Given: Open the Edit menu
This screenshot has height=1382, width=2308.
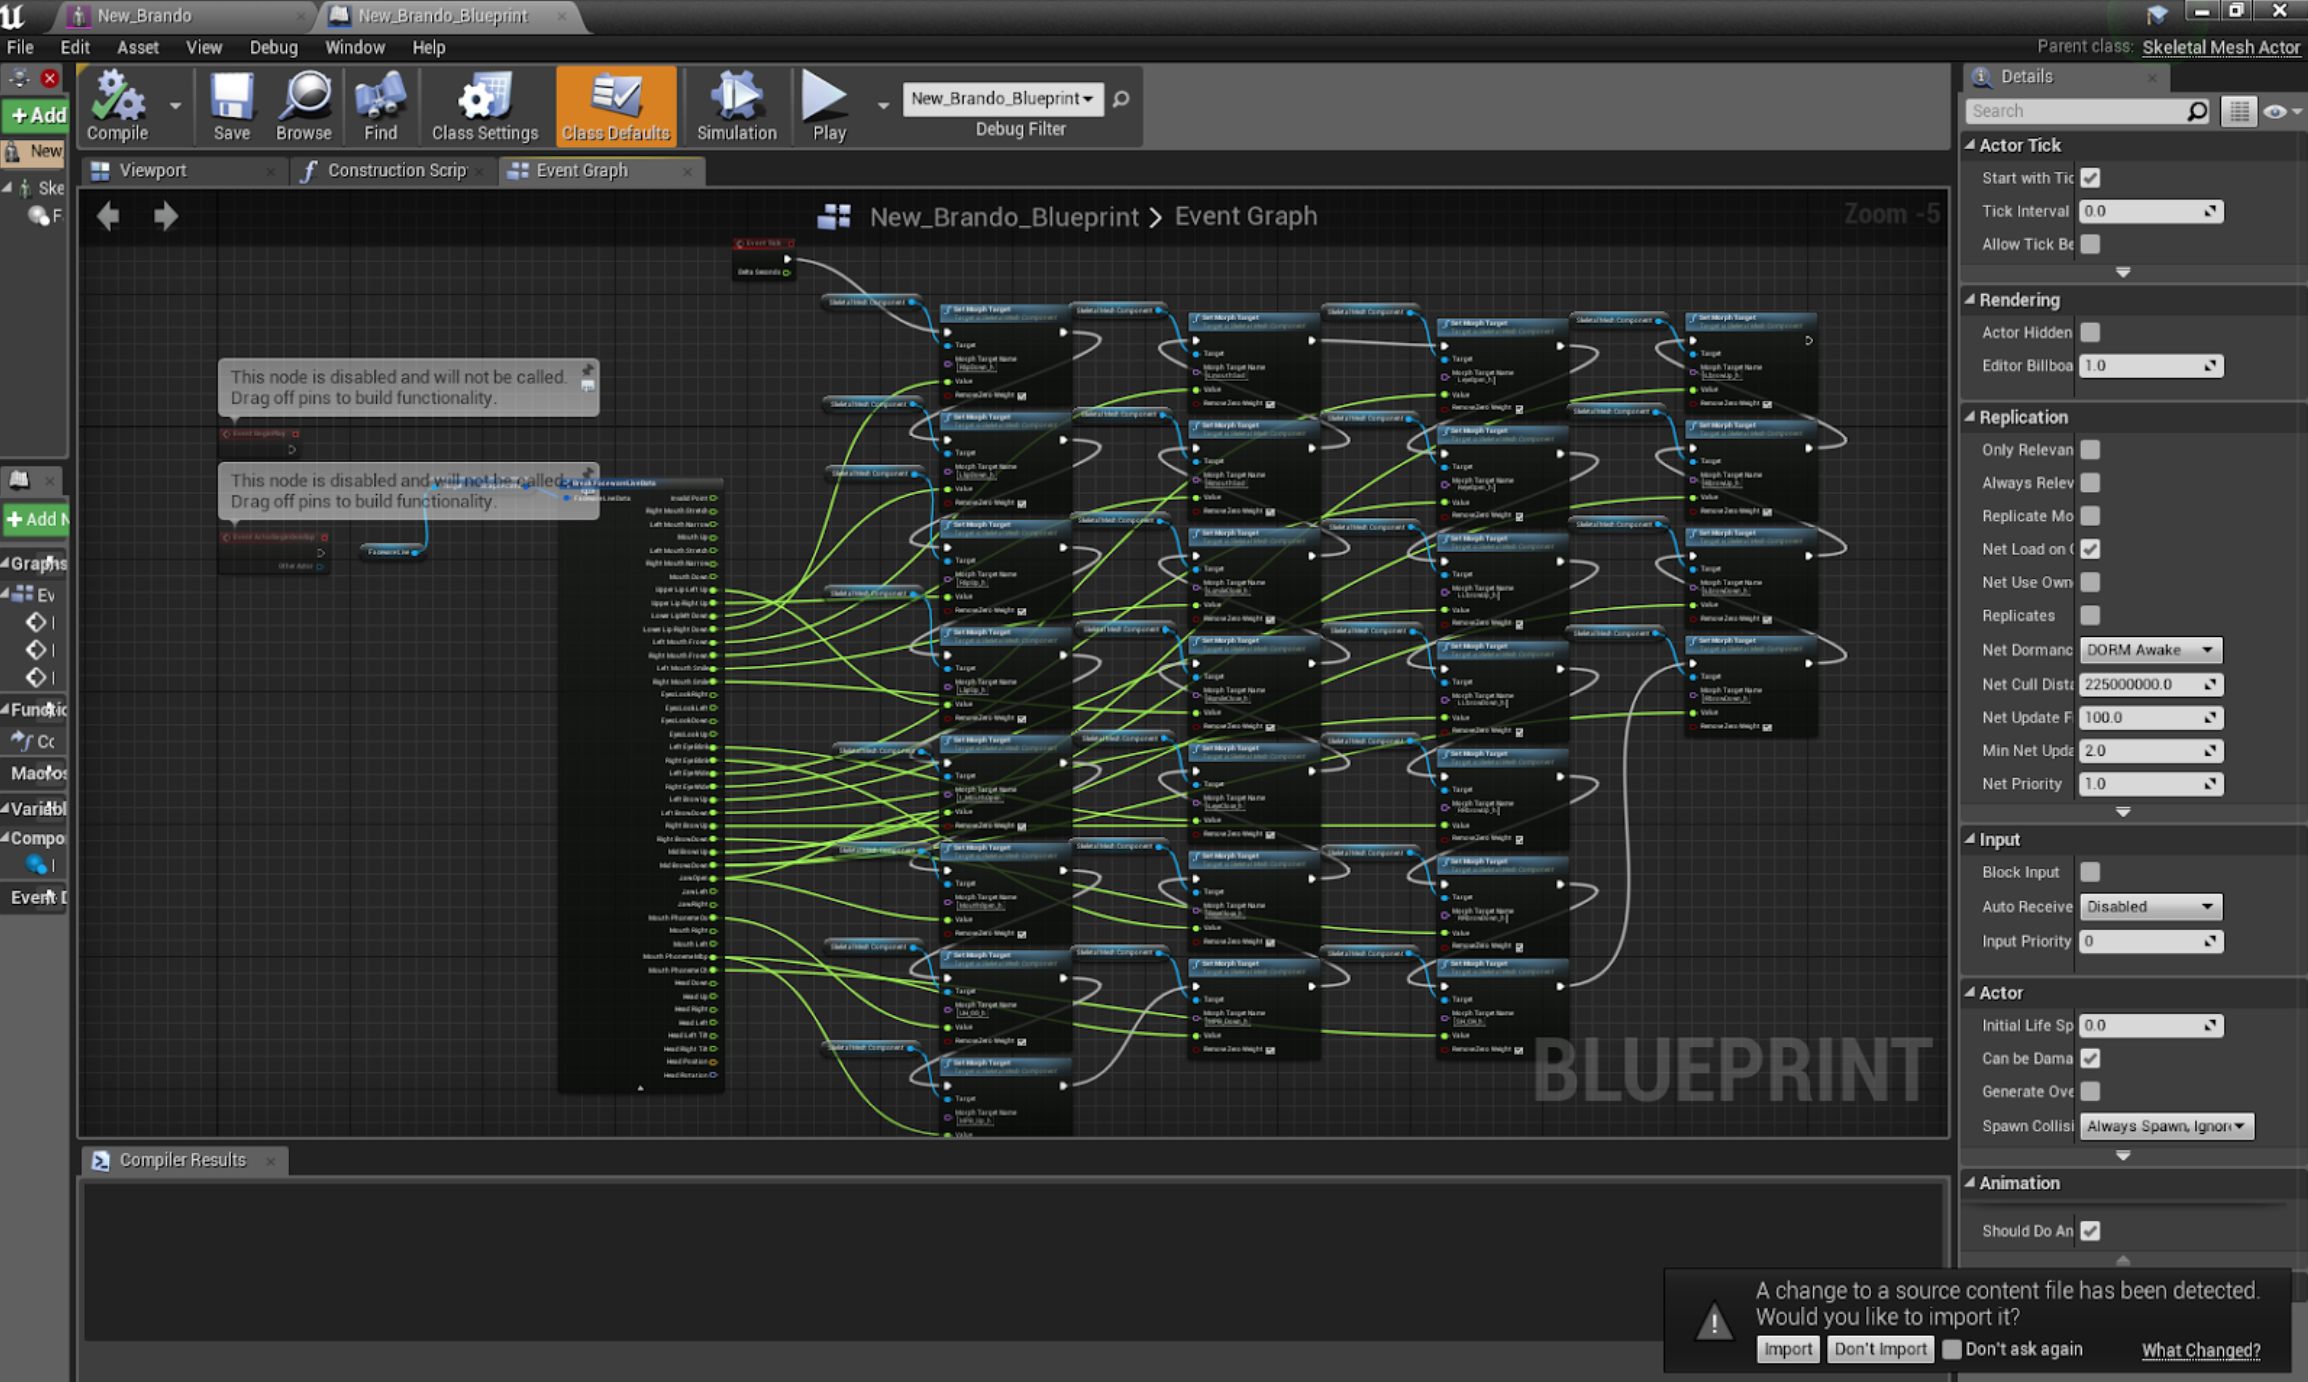Looking at the screenshot, I should tap(74, 47).
